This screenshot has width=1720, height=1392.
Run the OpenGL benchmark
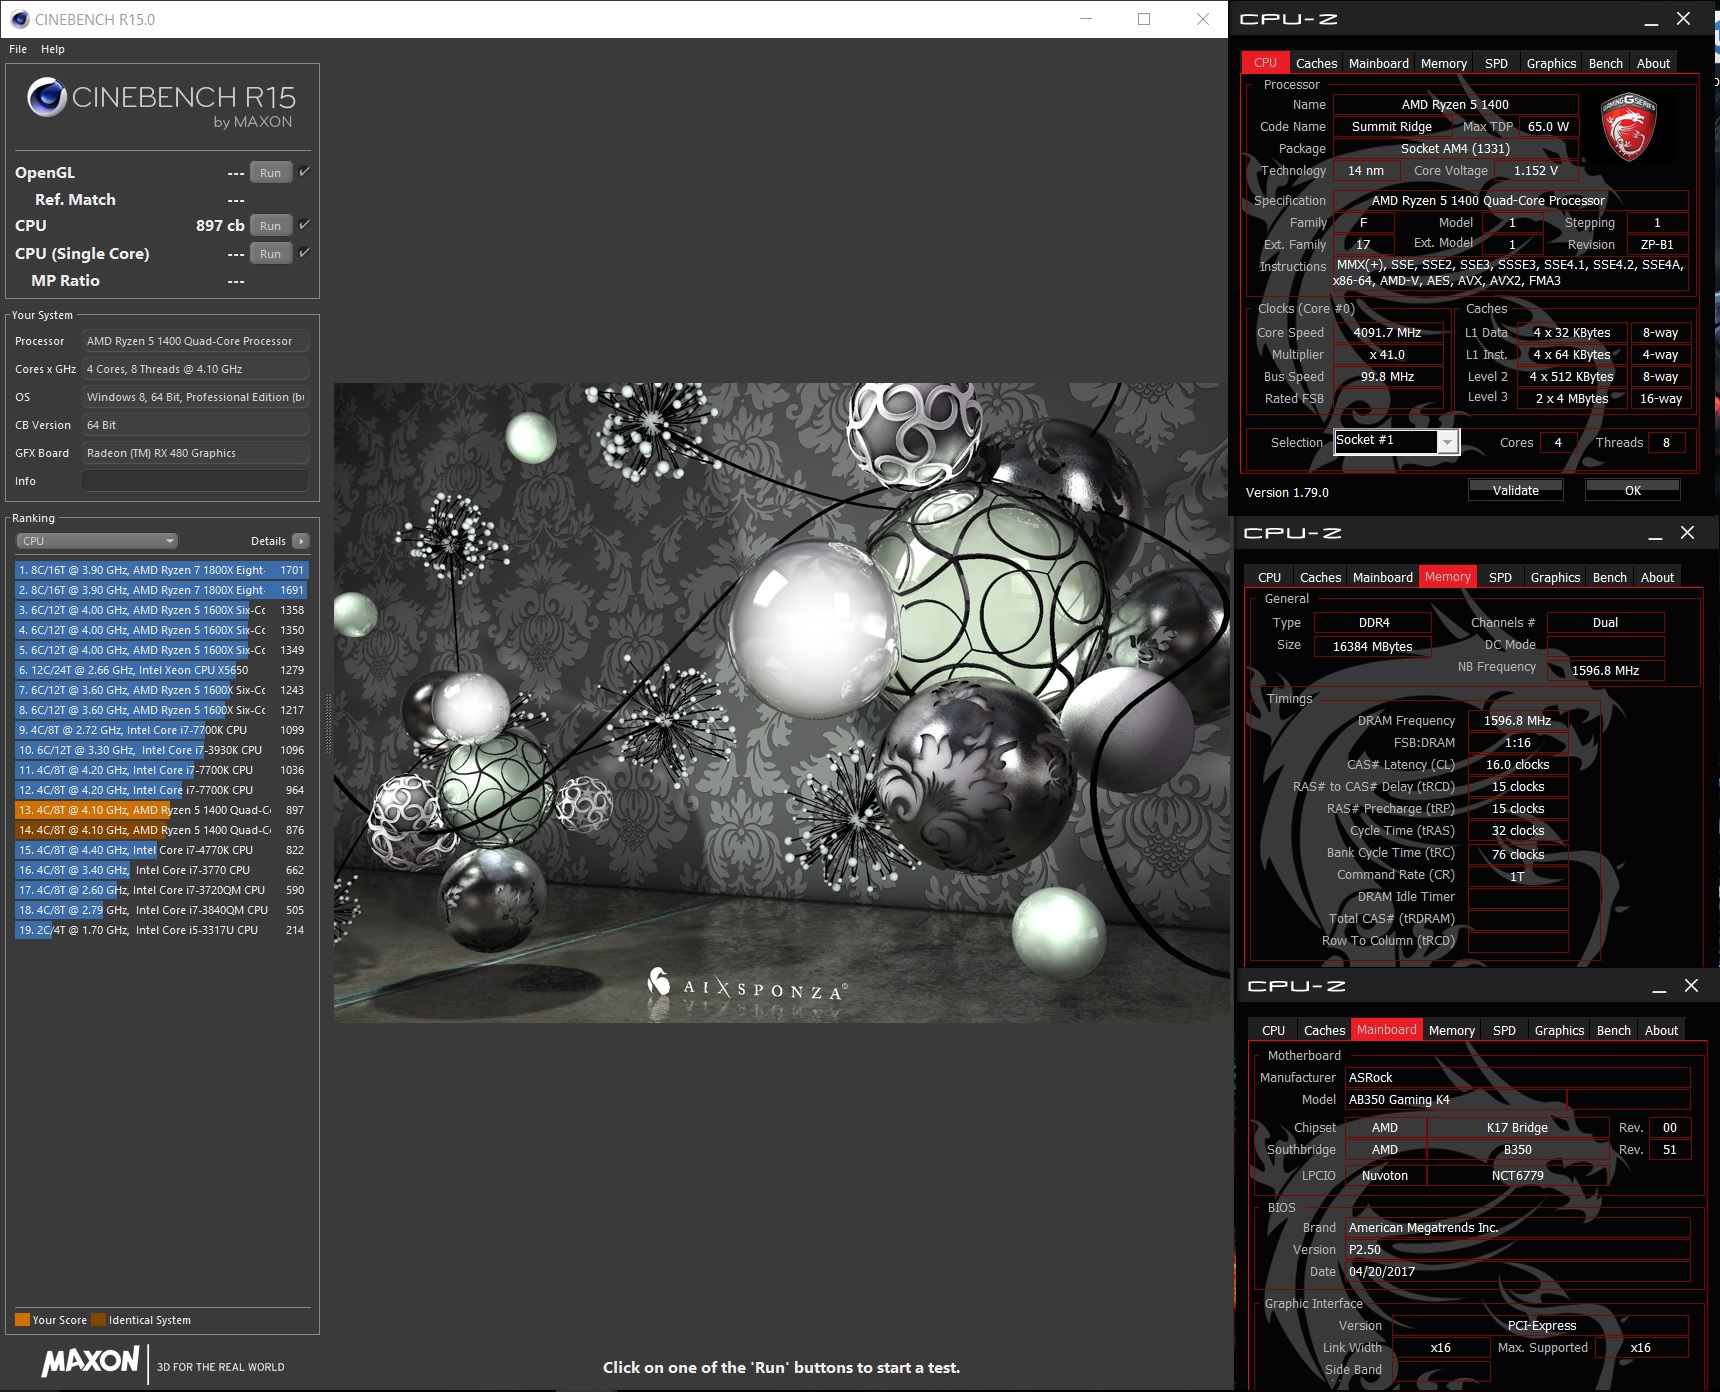coord(271,172)
